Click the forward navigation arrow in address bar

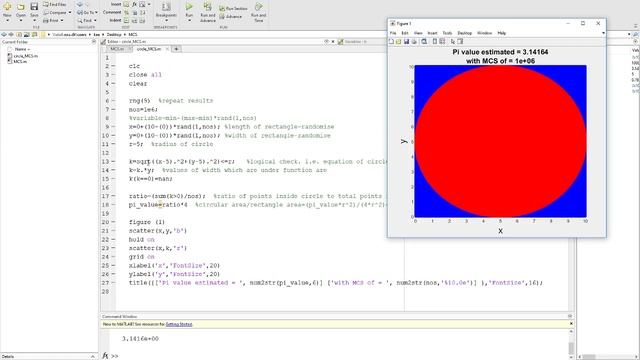point(11,35)
